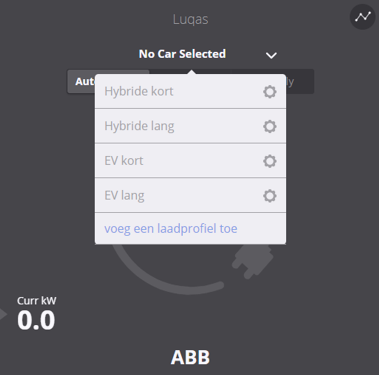Click the ABB charger label
The height and width of the screenshot is (375, 379).
[190, 357]
